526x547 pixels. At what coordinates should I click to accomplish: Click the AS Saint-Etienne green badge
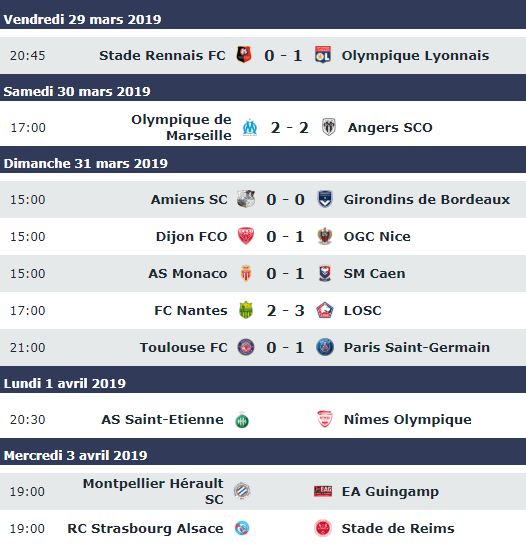(x=242, y=420)
